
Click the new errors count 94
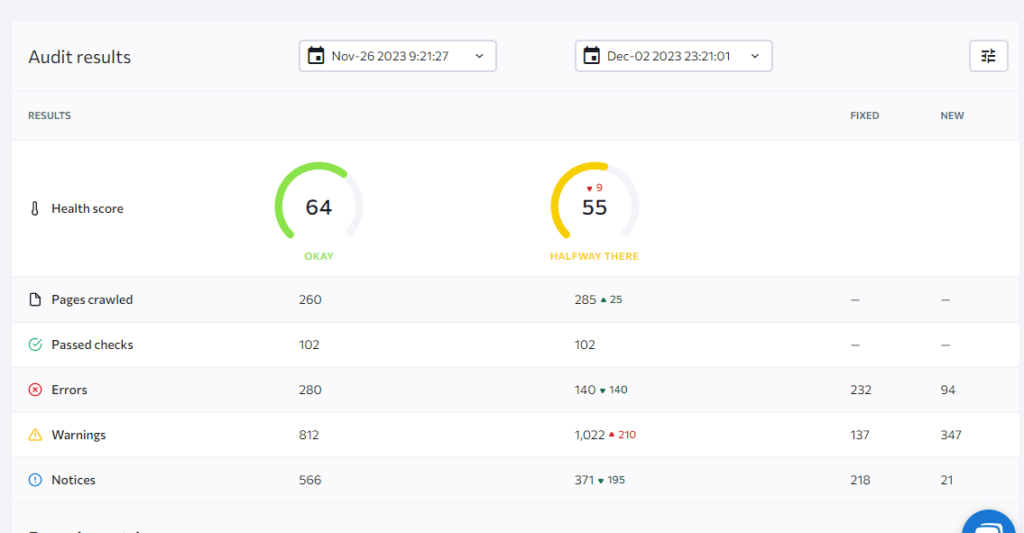pos(948,389)
